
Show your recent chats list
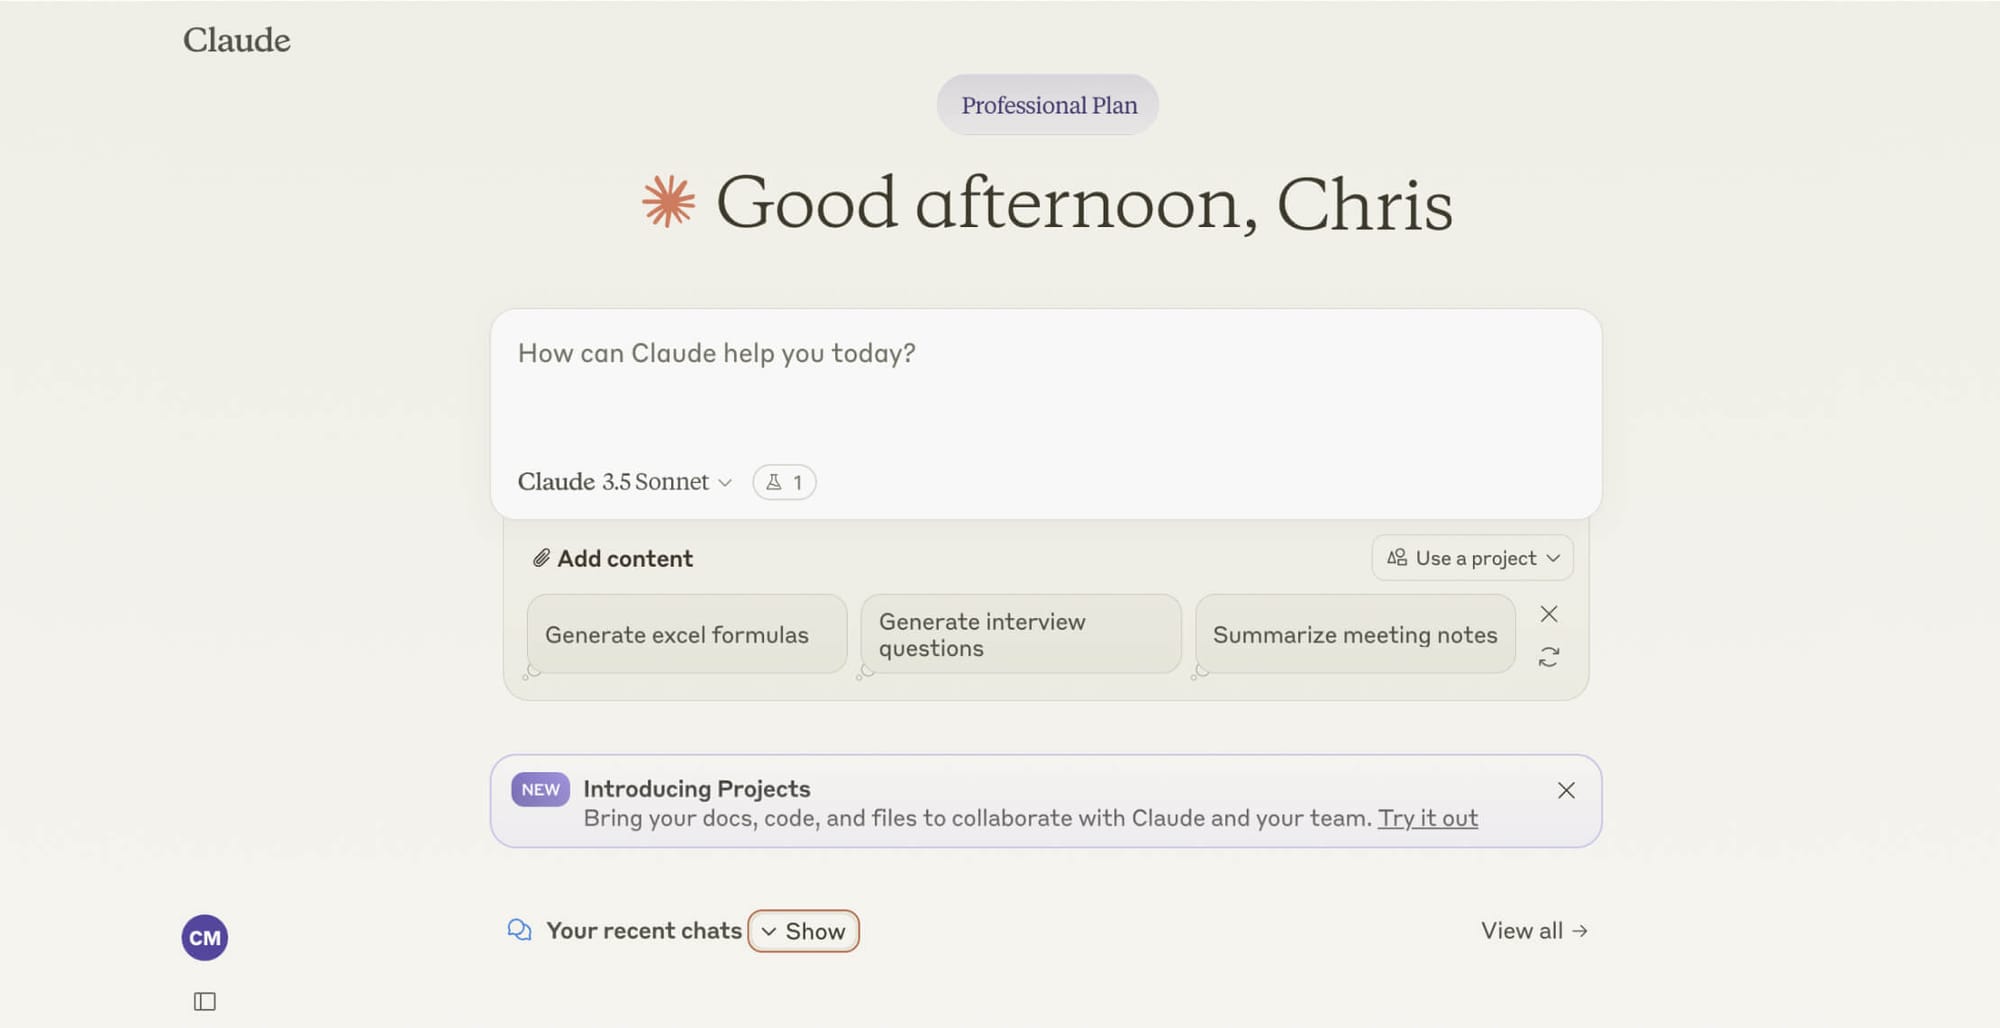803,931
